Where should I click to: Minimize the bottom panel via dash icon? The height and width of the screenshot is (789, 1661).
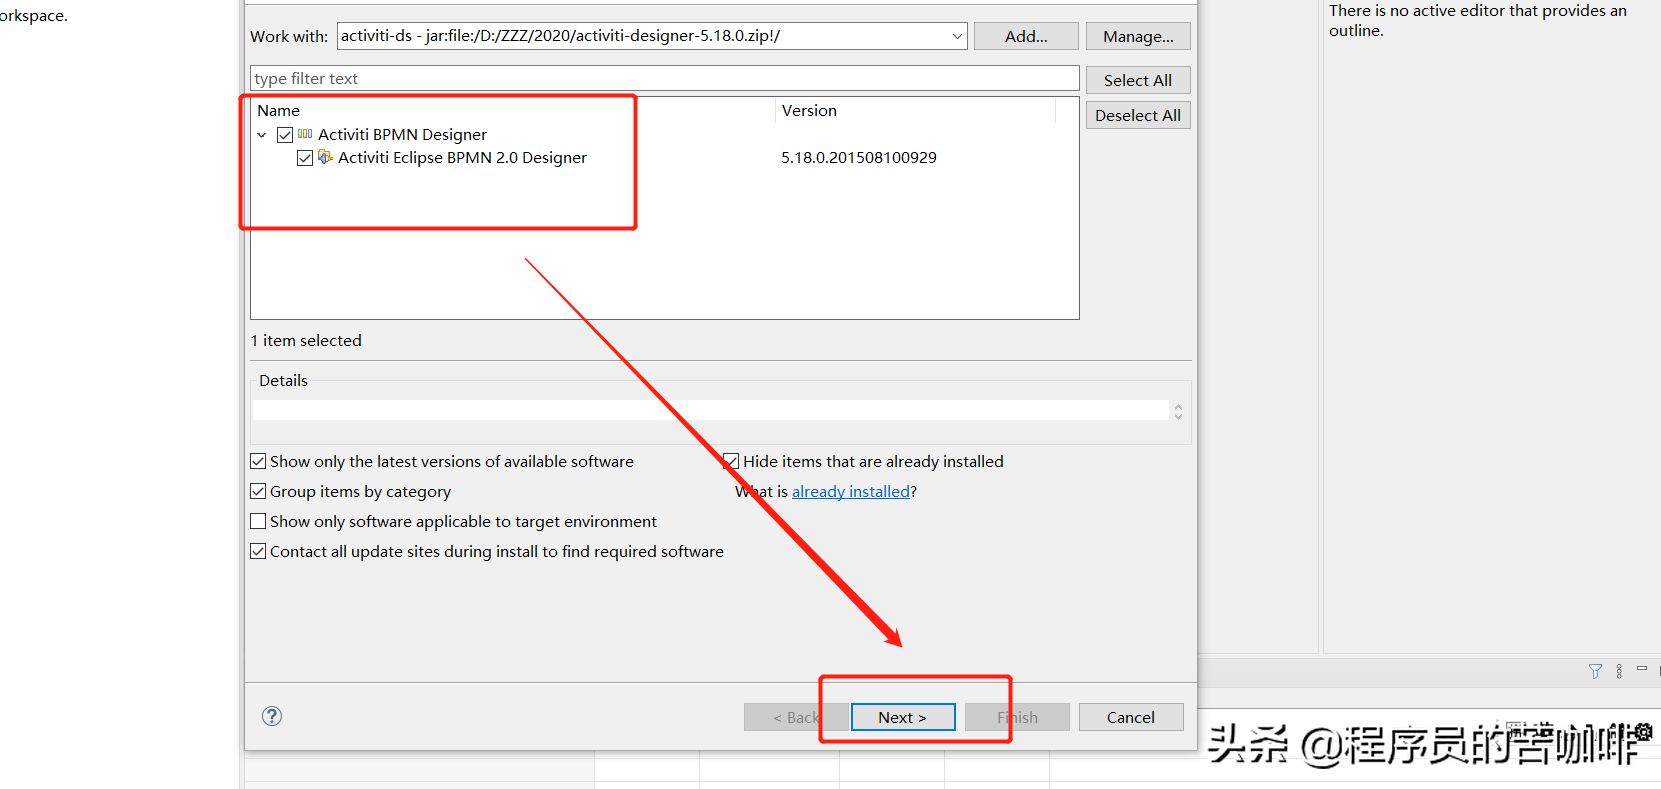coord(1641,668)
